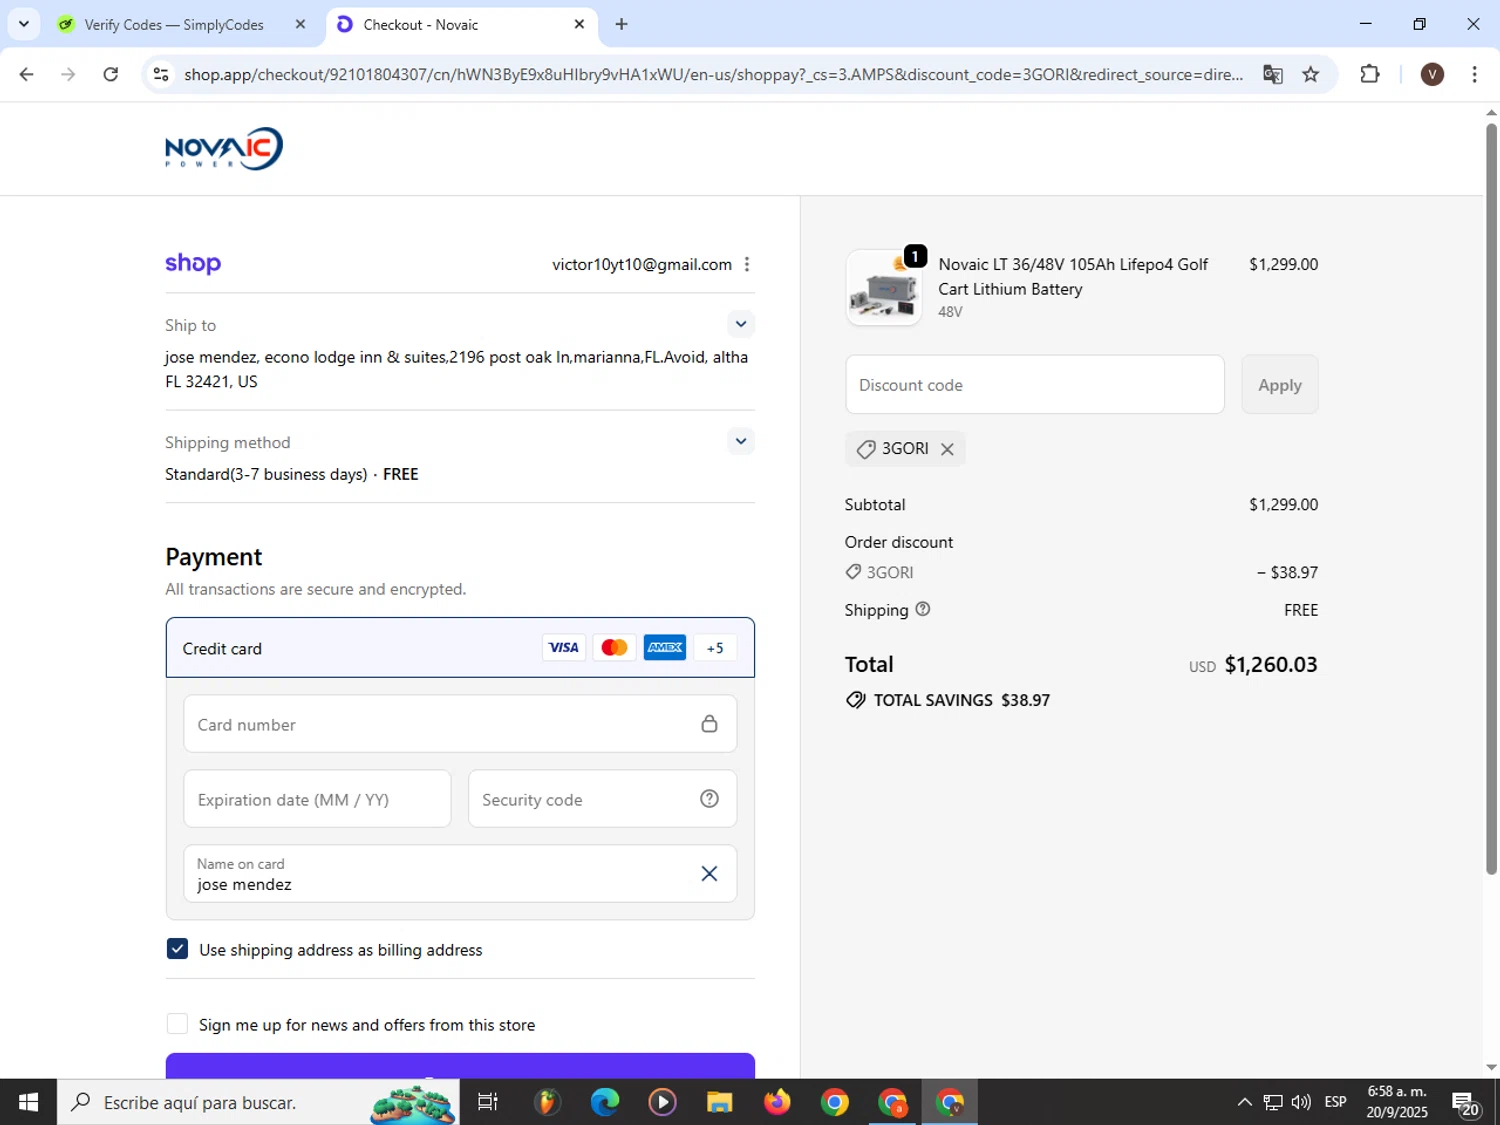Open Chrome's three-dot menu
Screen dimensions: 1500x1125
[1474, 74]
